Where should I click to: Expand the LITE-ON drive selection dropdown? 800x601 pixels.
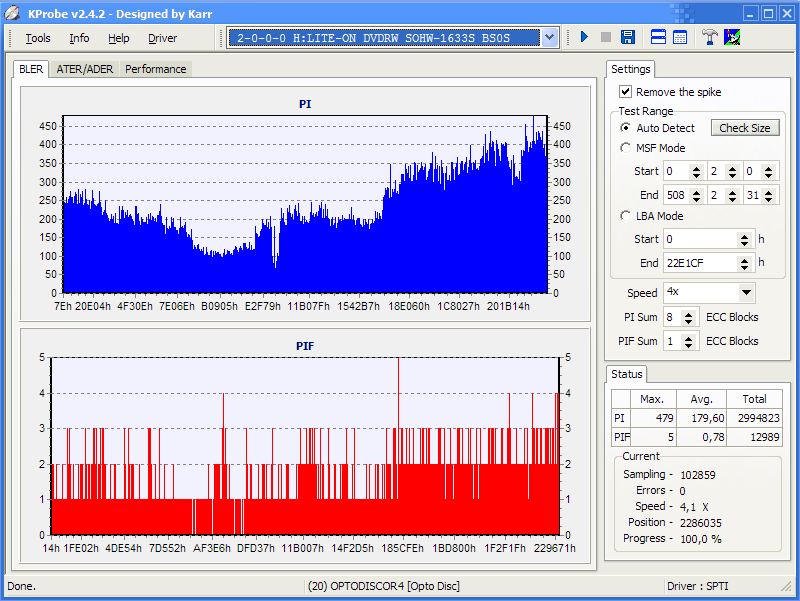pos(549,37)
